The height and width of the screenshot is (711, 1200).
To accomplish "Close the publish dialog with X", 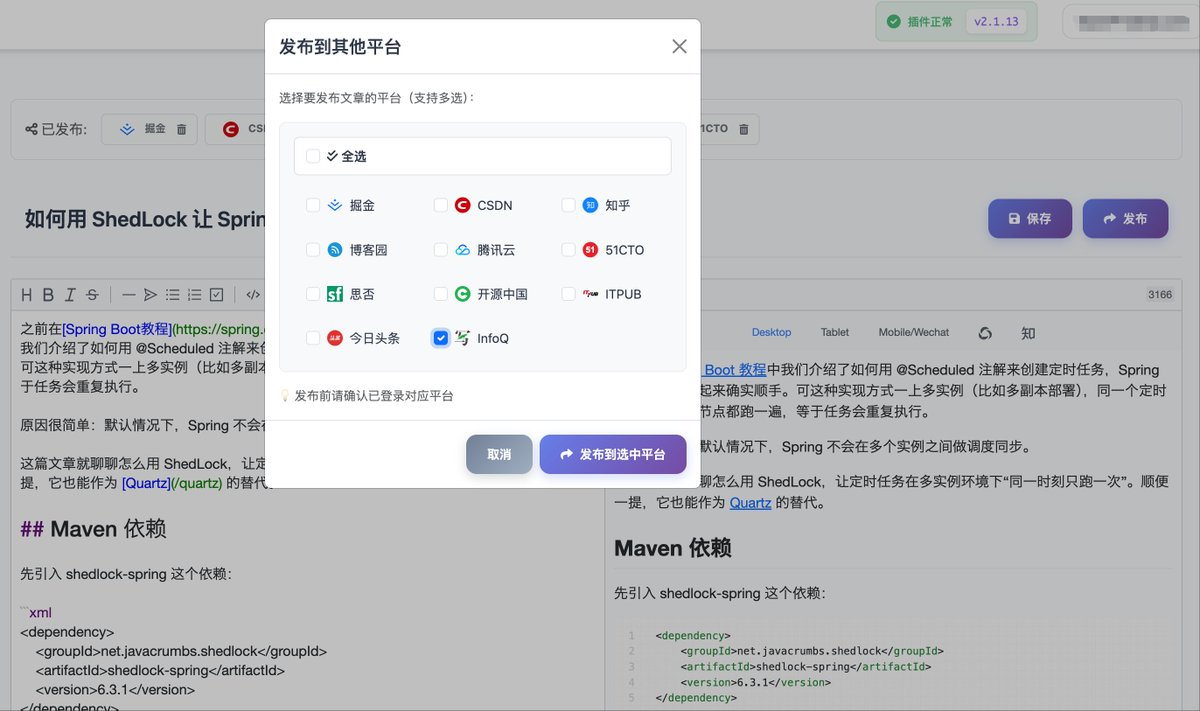I will click(x=679, y=46).
